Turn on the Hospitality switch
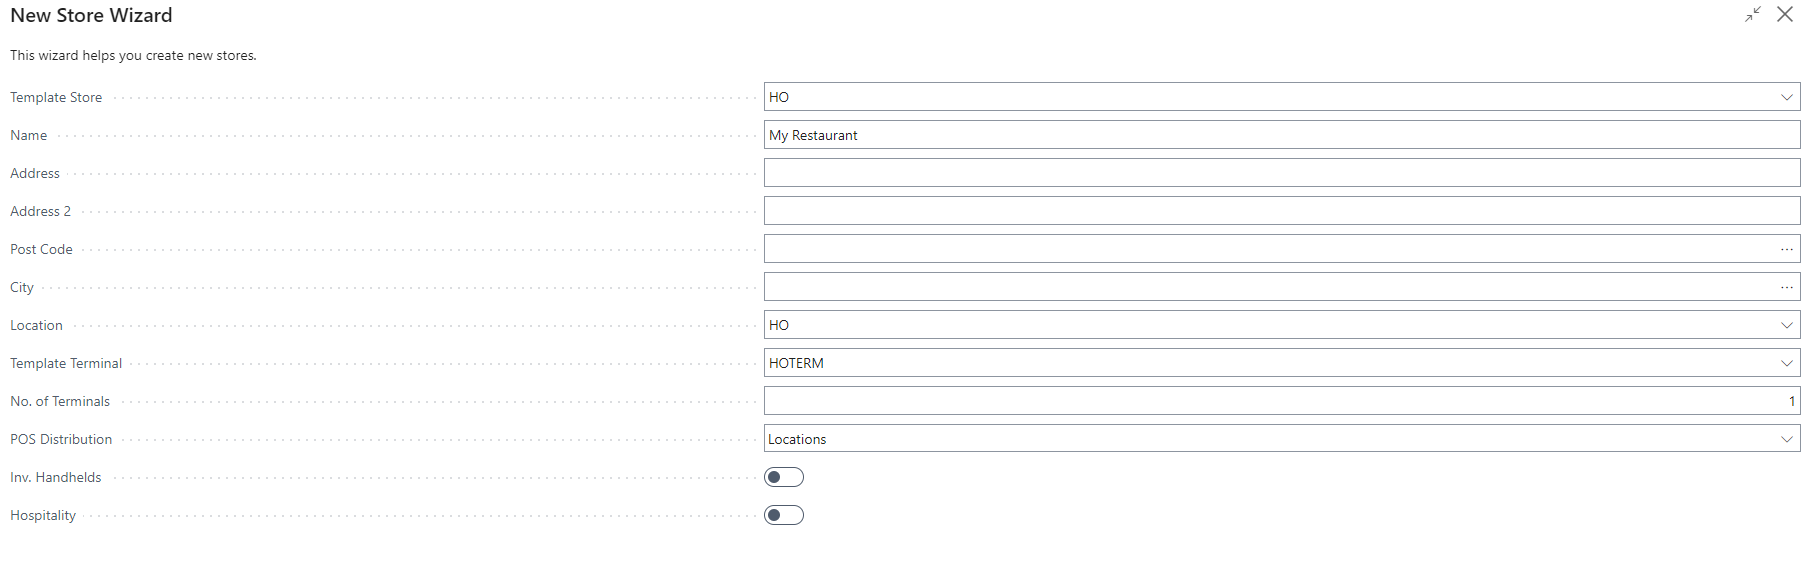Screen dimensions: 1813x564 click(x=784, y=515)
